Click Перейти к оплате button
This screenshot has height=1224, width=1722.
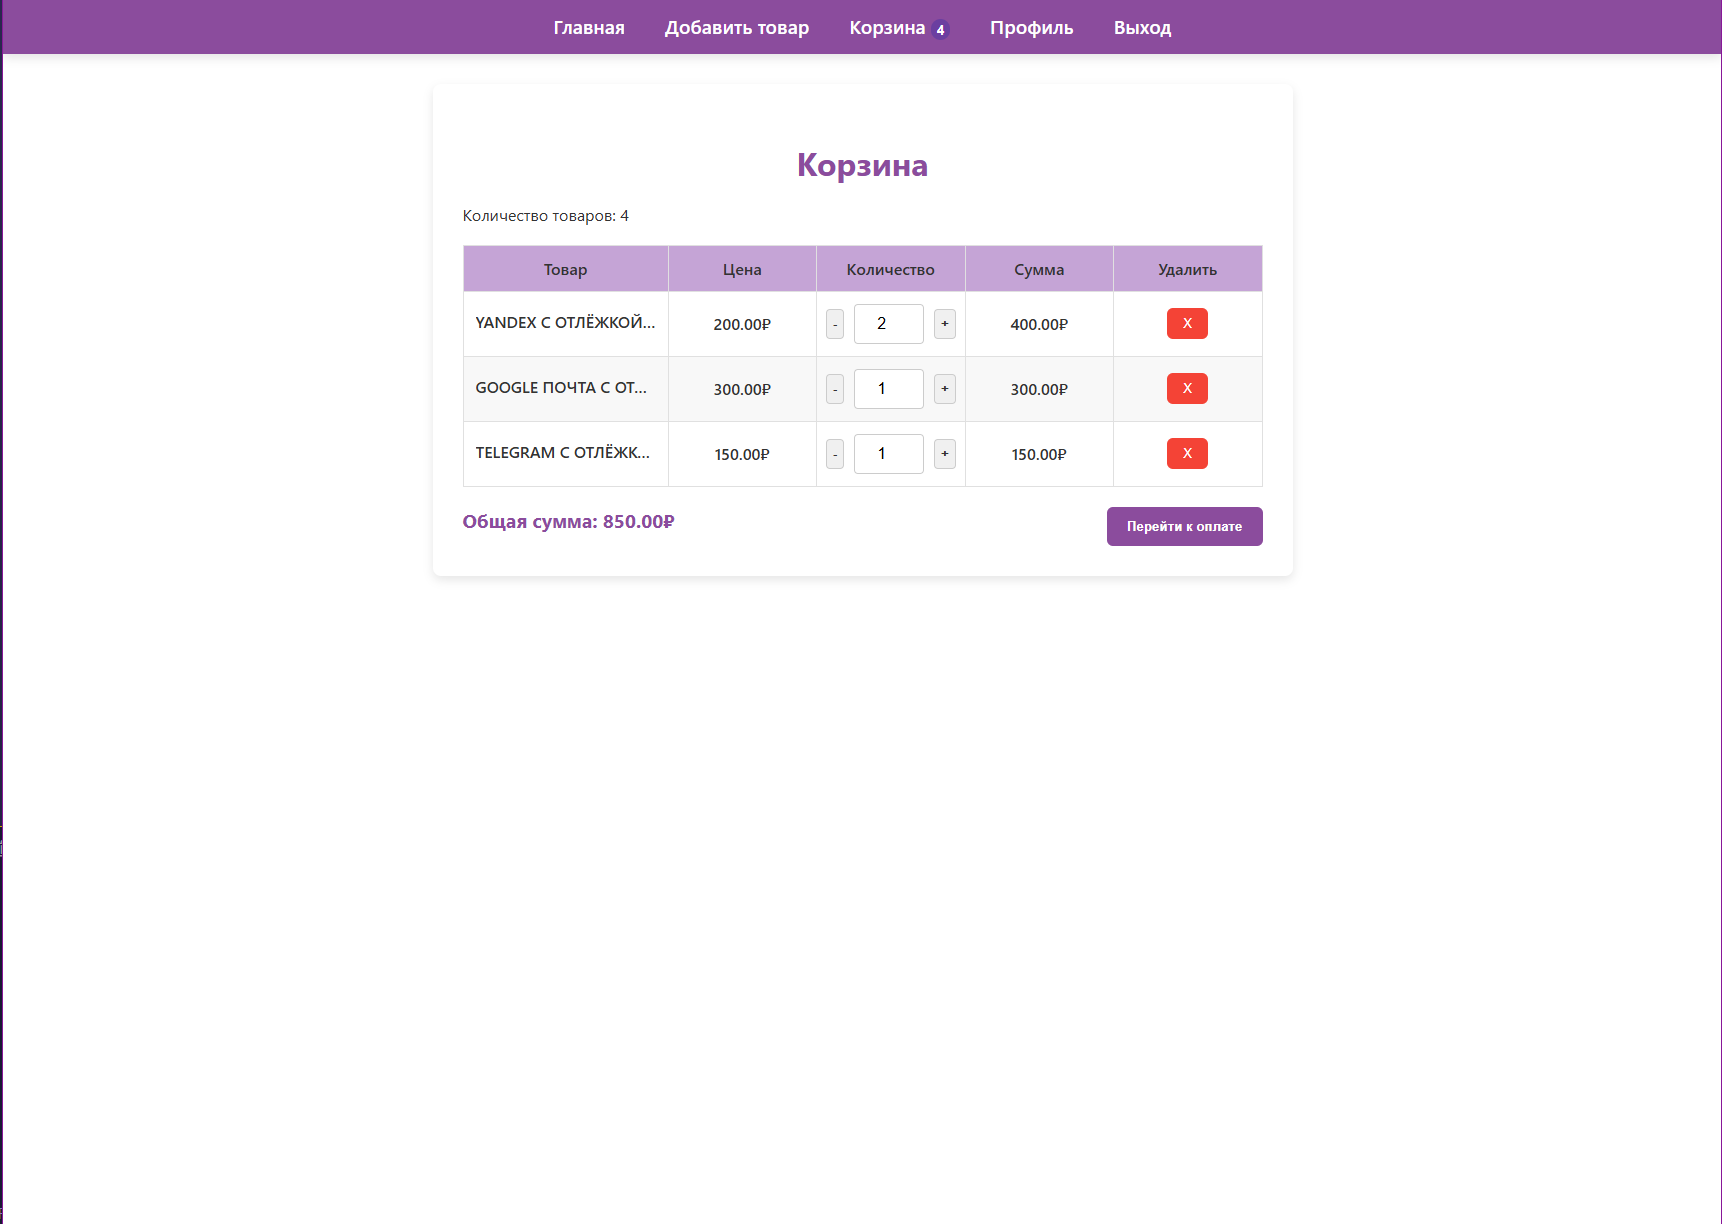point(1185,527)
